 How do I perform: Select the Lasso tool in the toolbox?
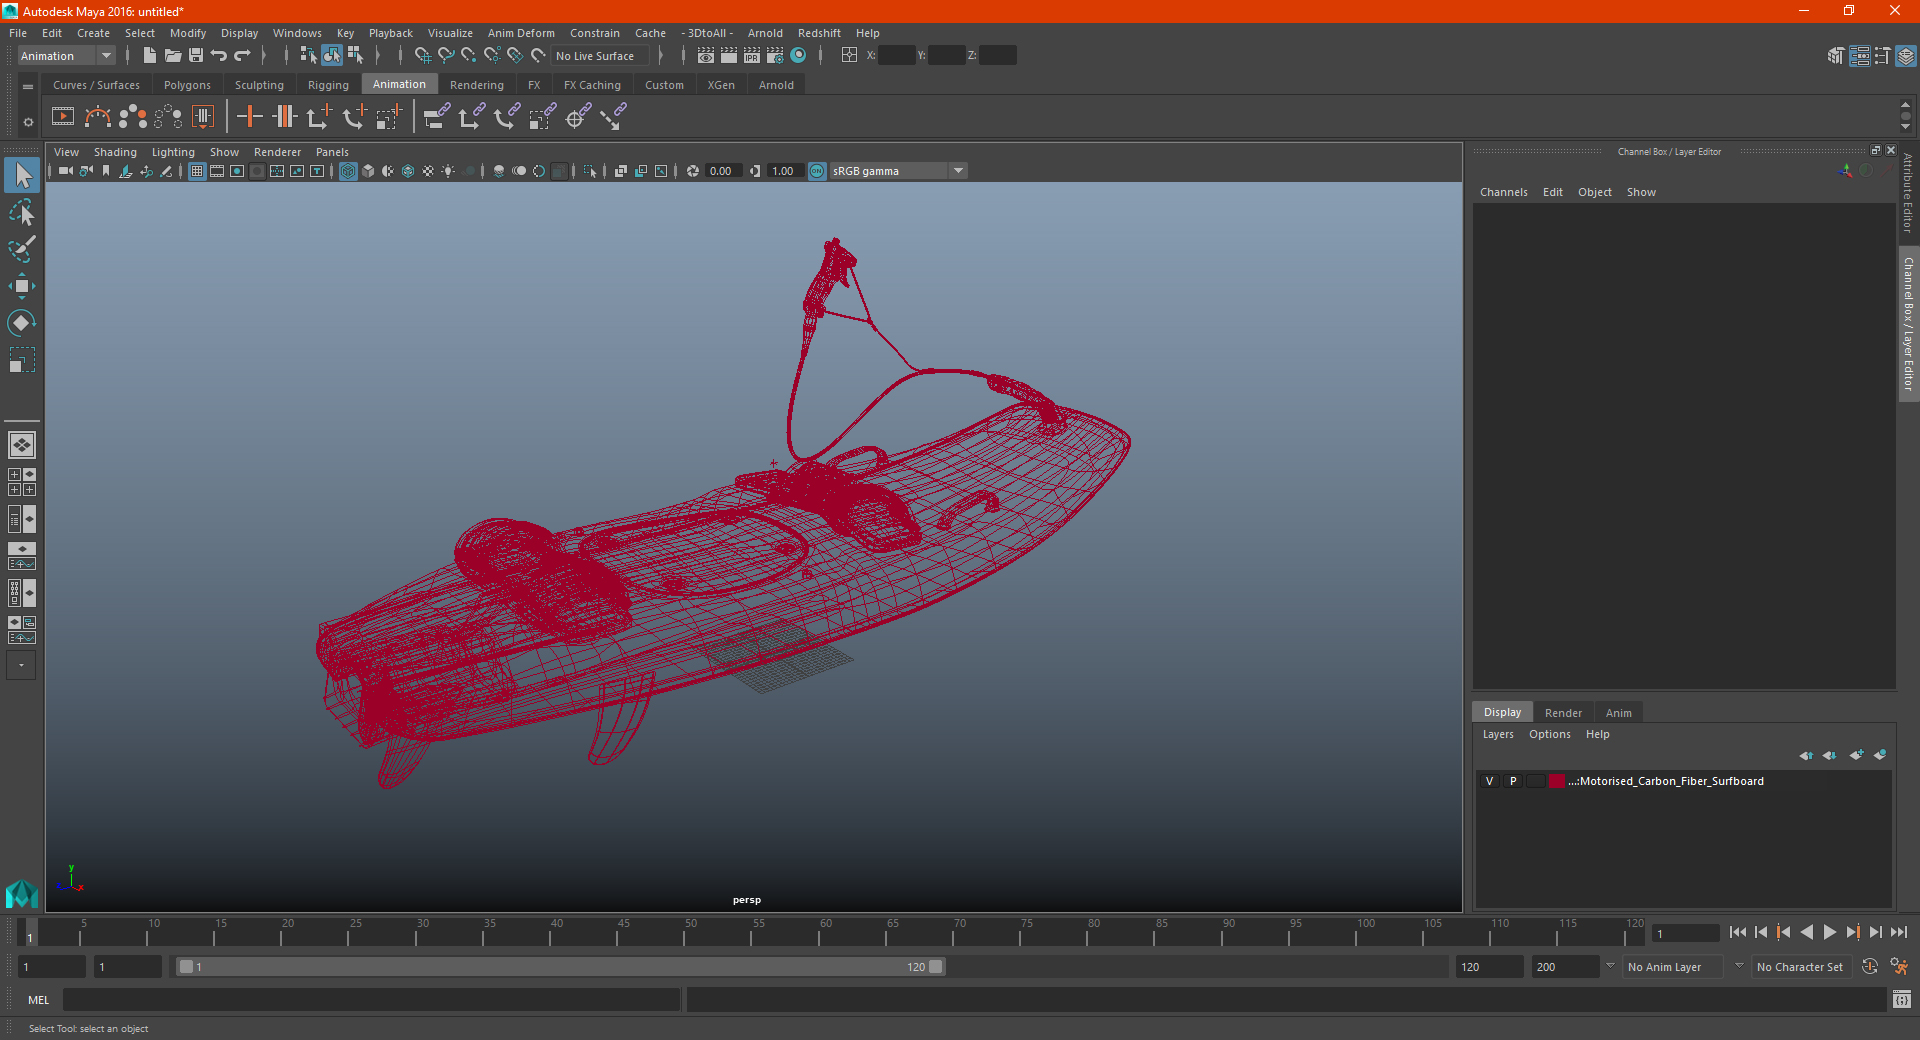(x=21, y=213)
